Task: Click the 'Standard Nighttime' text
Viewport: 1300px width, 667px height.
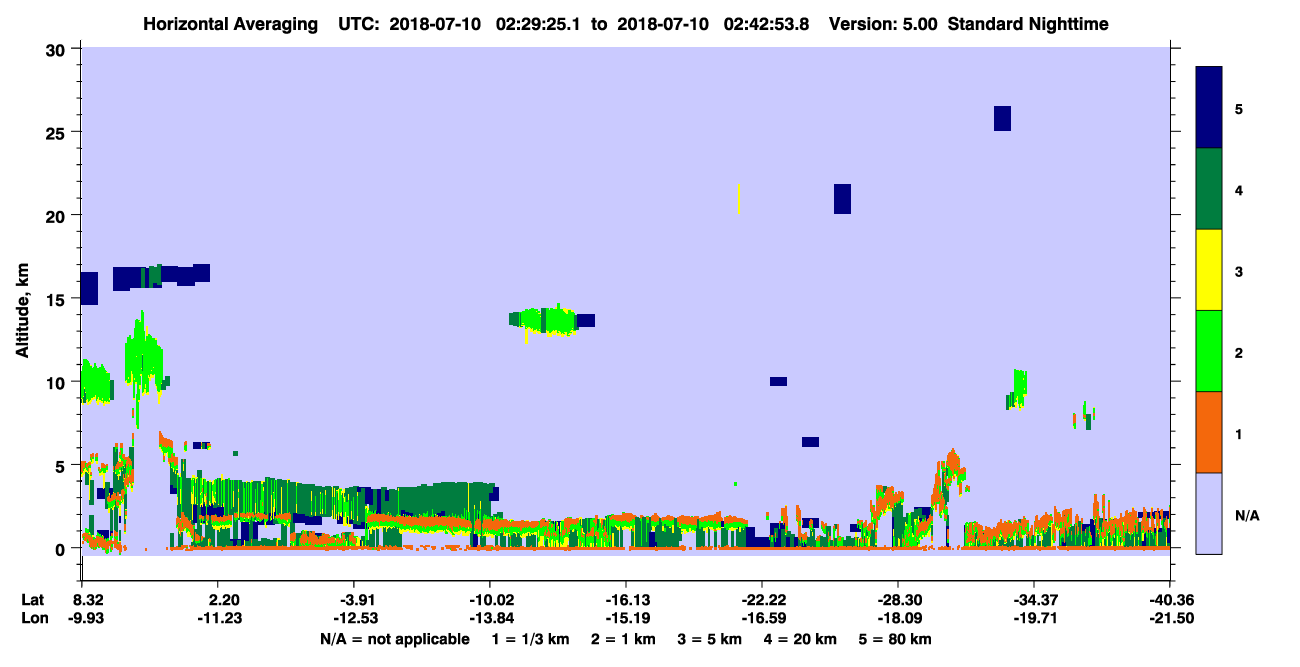Action: [x=1028, y=23]
